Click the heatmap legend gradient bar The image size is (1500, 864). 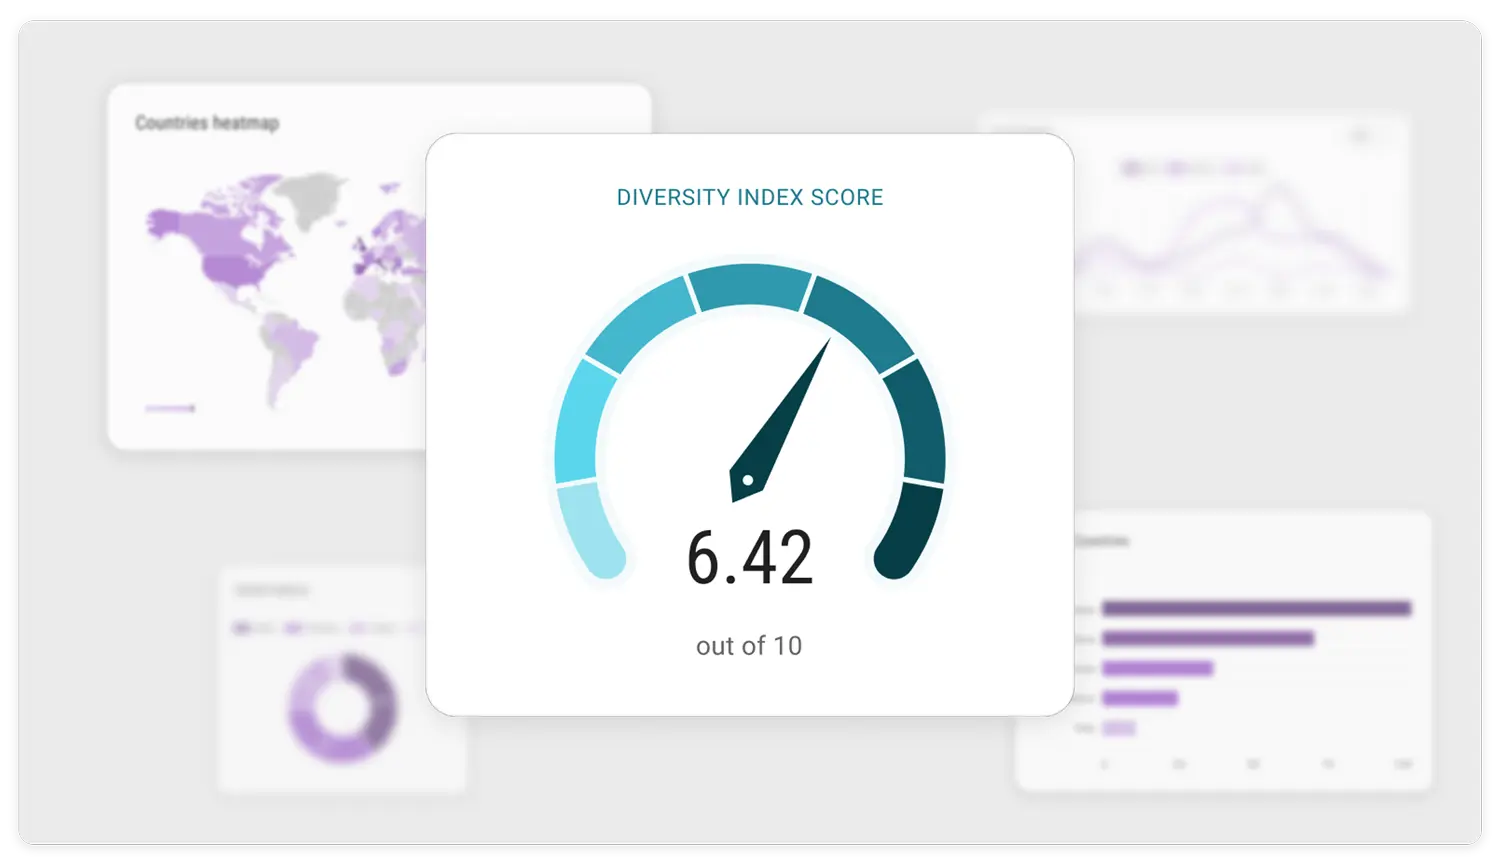click(x=170, y=408)
